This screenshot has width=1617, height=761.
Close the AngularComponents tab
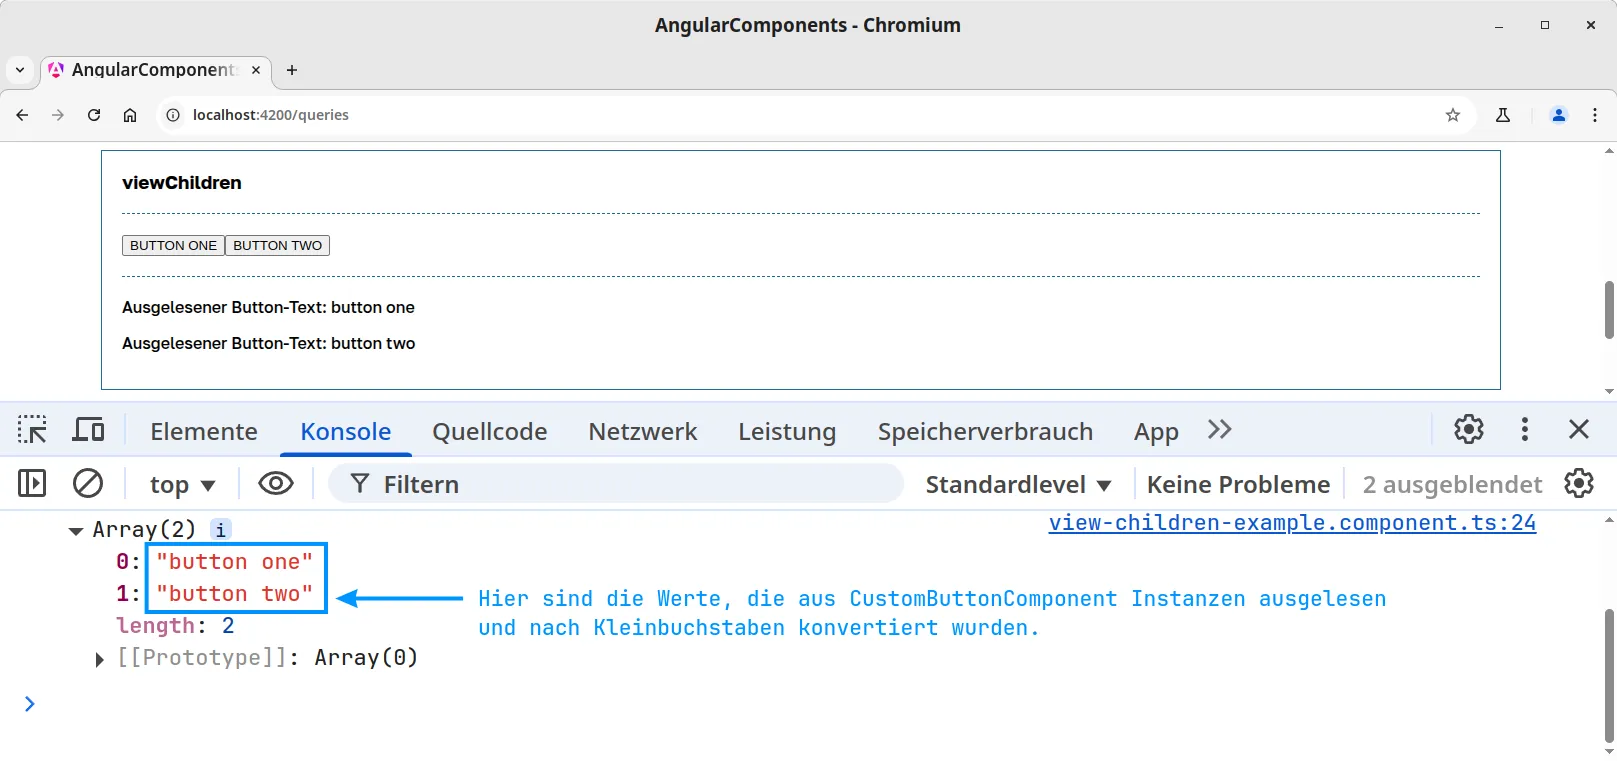click(x=256, y=70)
